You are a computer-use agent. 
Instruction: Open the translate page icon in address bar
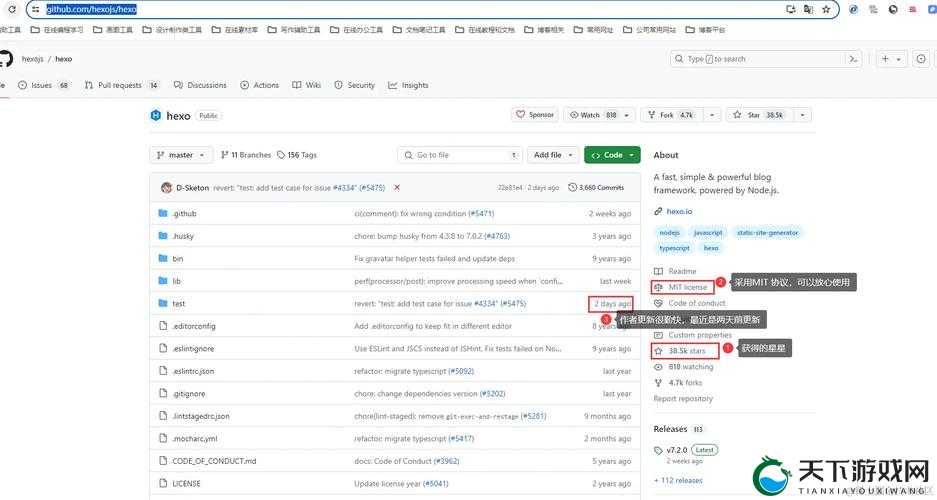coord(808,9)
